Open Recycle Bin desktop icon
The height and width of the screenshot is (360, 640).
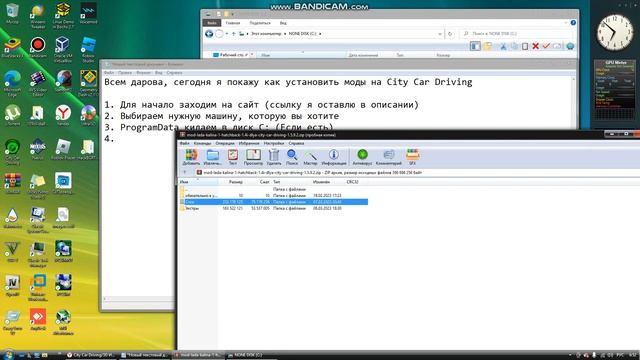(x=12, y=13)
